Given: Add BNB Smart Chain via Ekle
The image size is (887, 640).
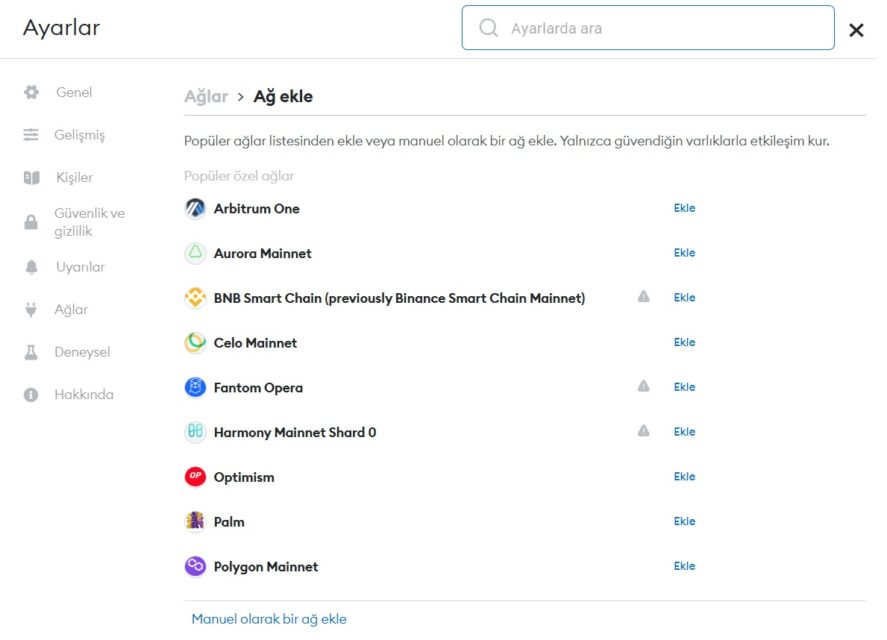Looking at the screenshot, I should [x=684, y=298].
